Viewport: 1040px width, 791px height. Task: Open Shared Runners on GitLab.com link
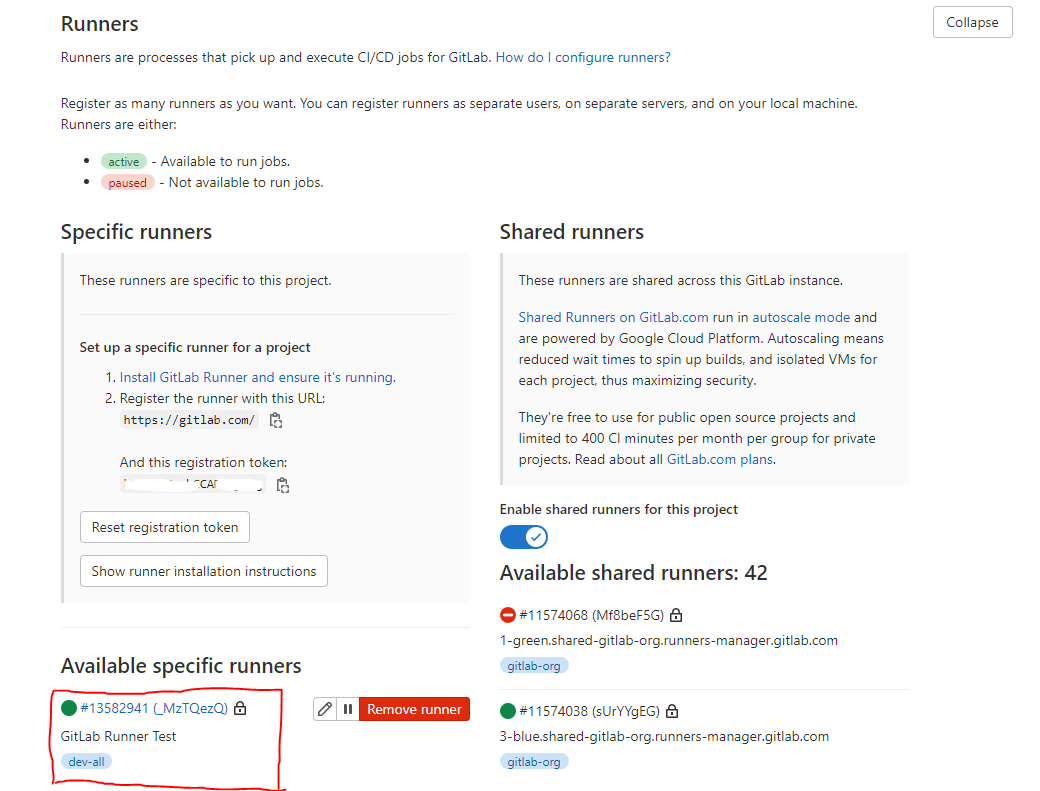click(614, 318)
